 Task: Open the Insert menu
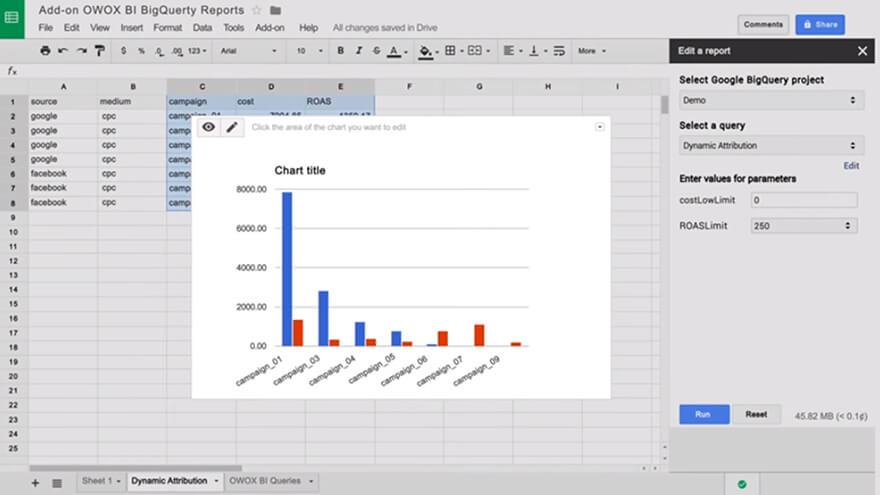pyautogui.click(x=131, y=28)
